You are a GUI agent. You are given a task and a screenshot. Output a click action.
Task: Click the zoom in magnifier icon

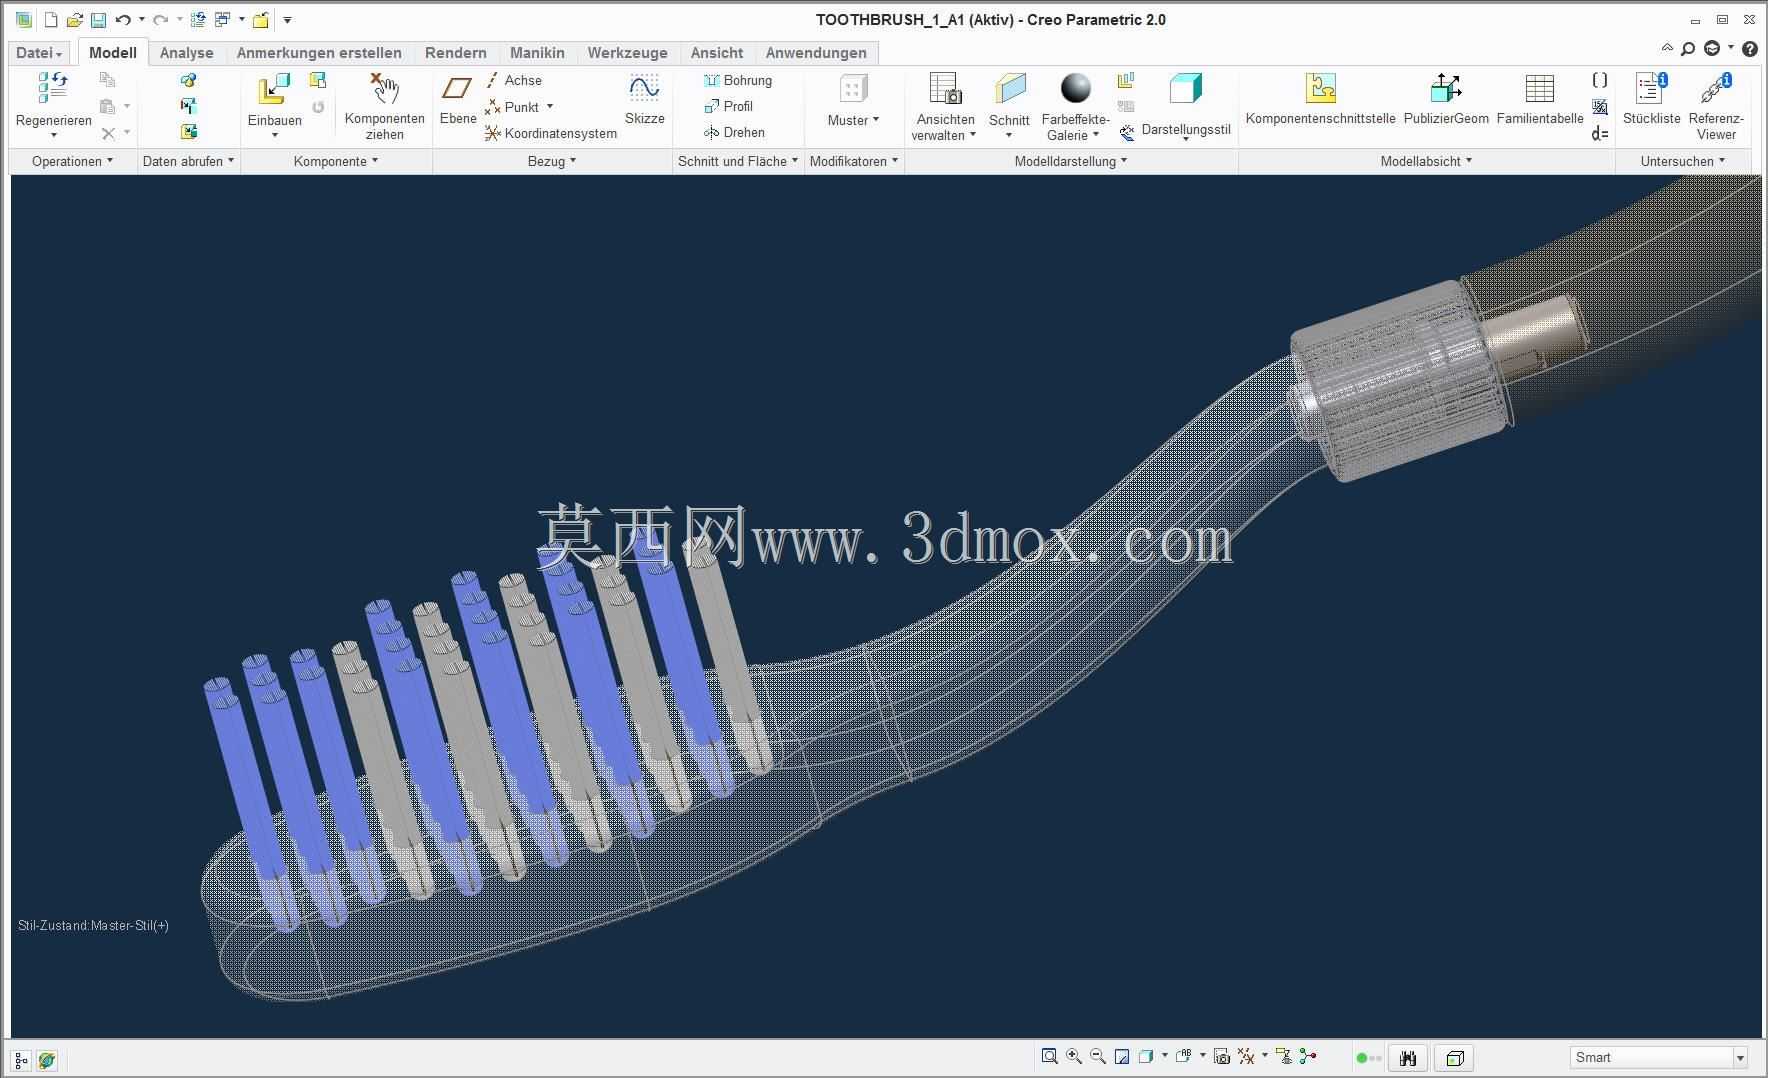1074,1056
